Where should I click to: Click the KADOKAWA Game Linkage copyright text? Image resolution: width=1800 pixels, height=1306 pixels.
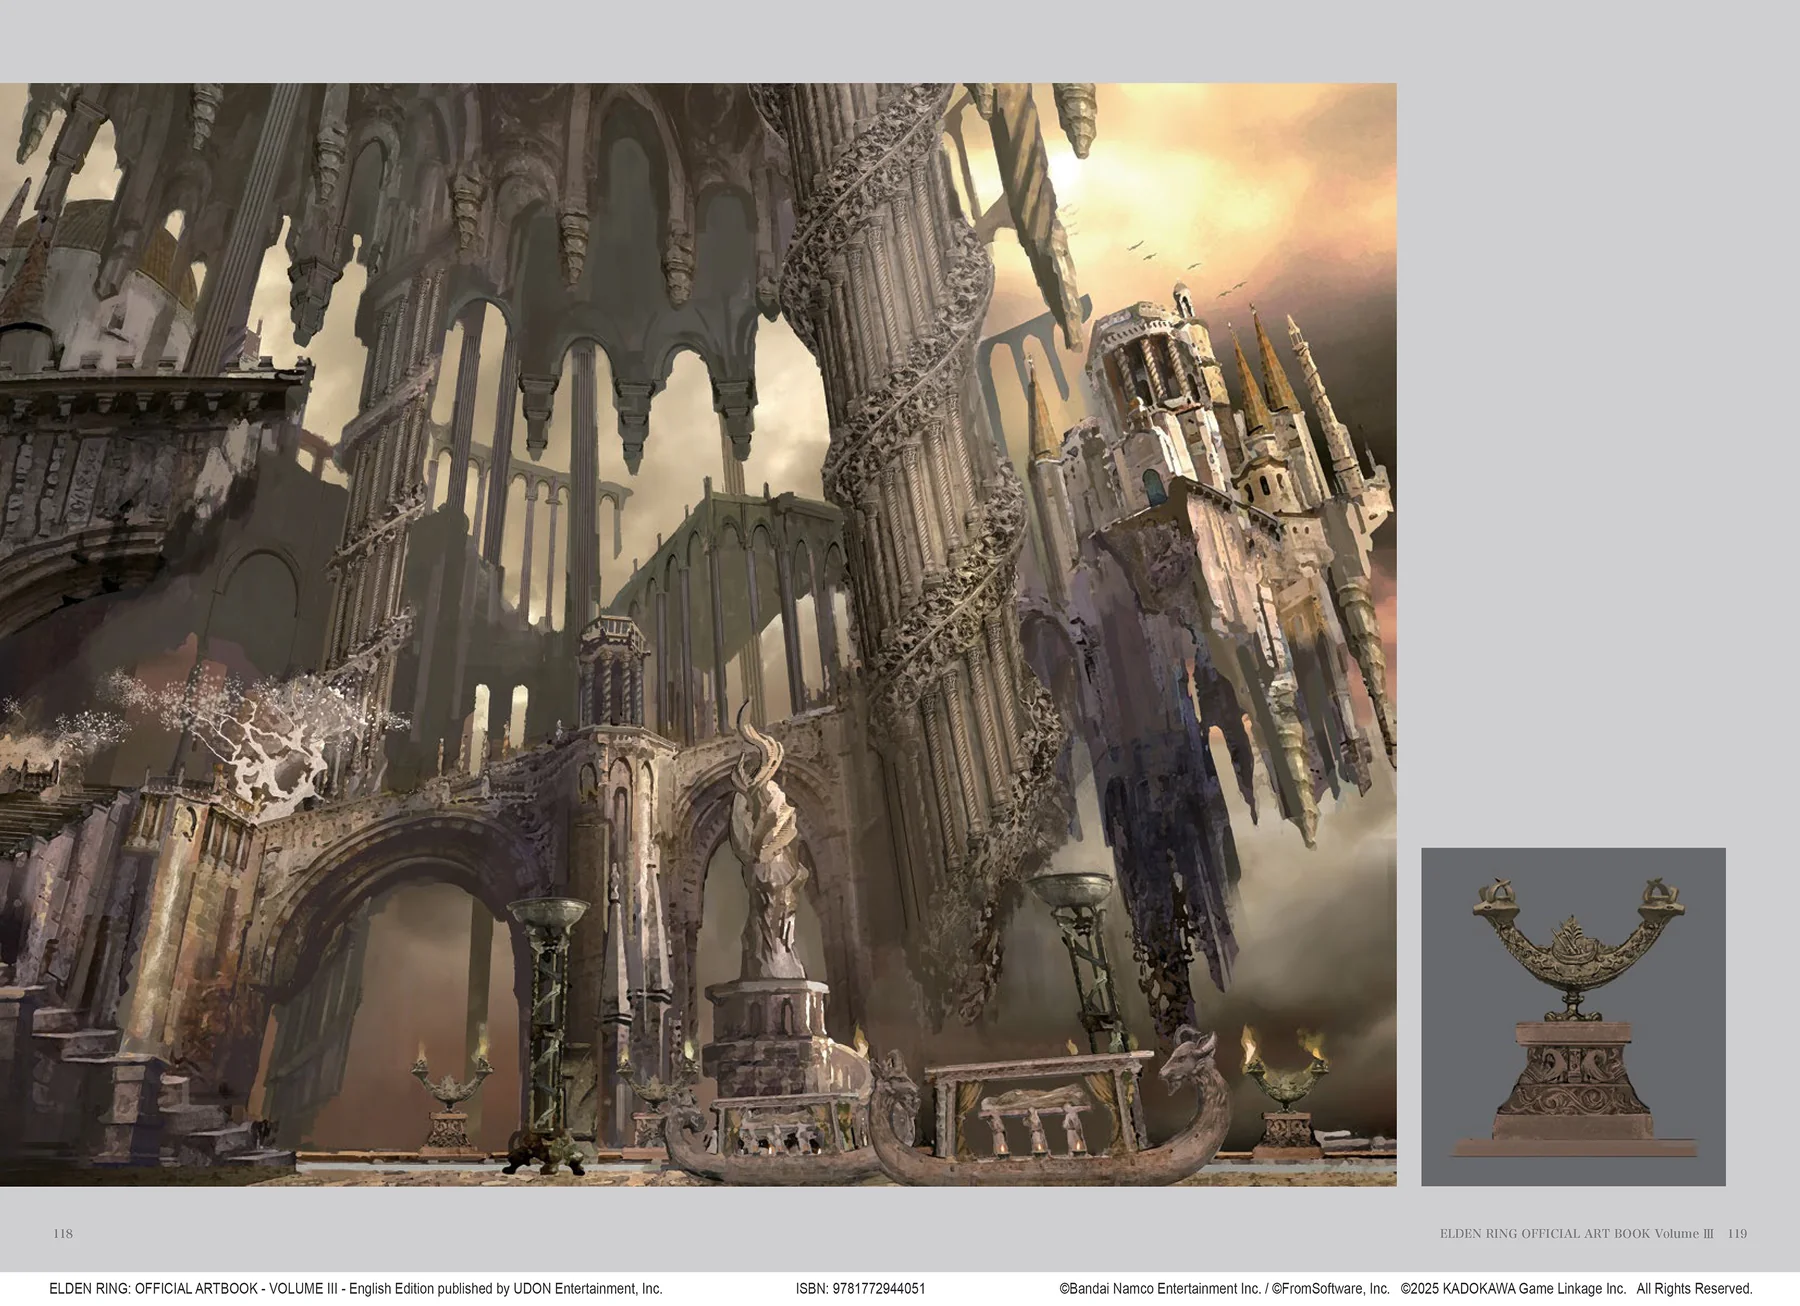coord(1513,1289)
